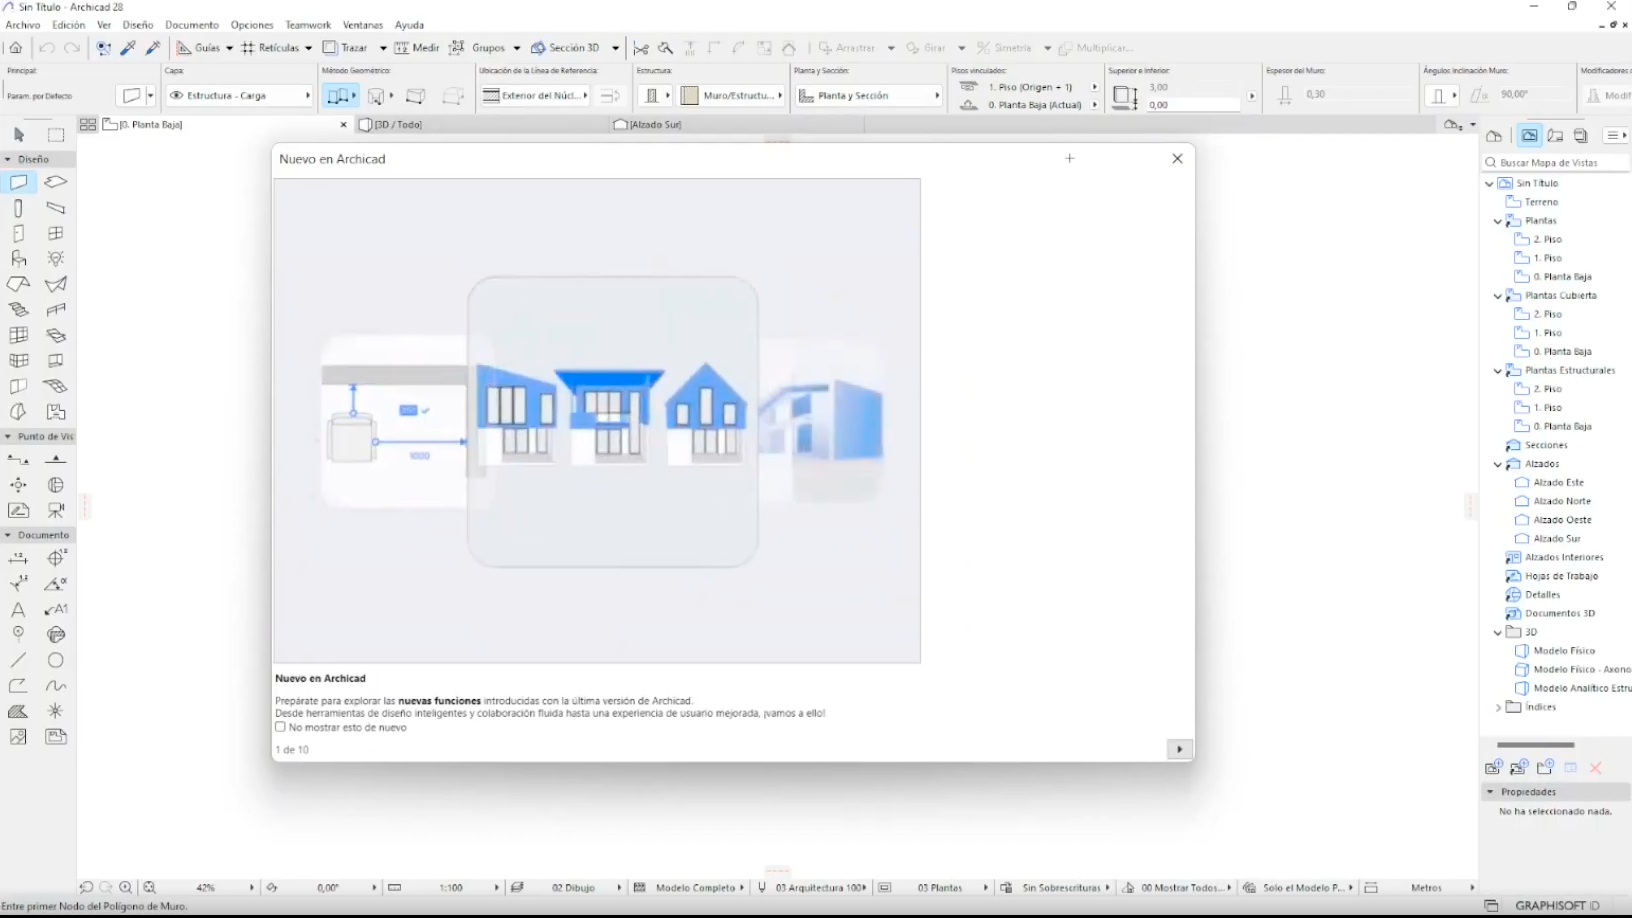Select the Arrow selection tool
The image size is (1632, 918).
[x=19, y=135]
